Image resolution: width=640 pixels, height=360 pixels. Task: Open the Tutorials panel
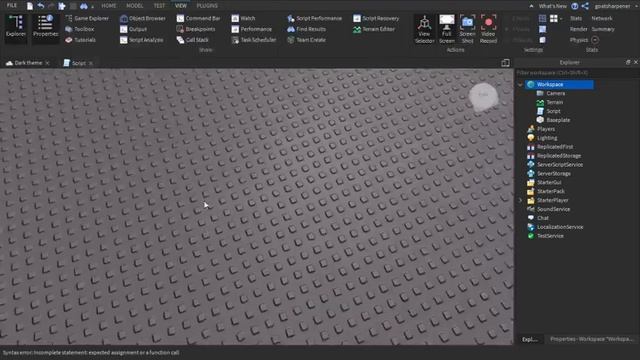point(80,40)
